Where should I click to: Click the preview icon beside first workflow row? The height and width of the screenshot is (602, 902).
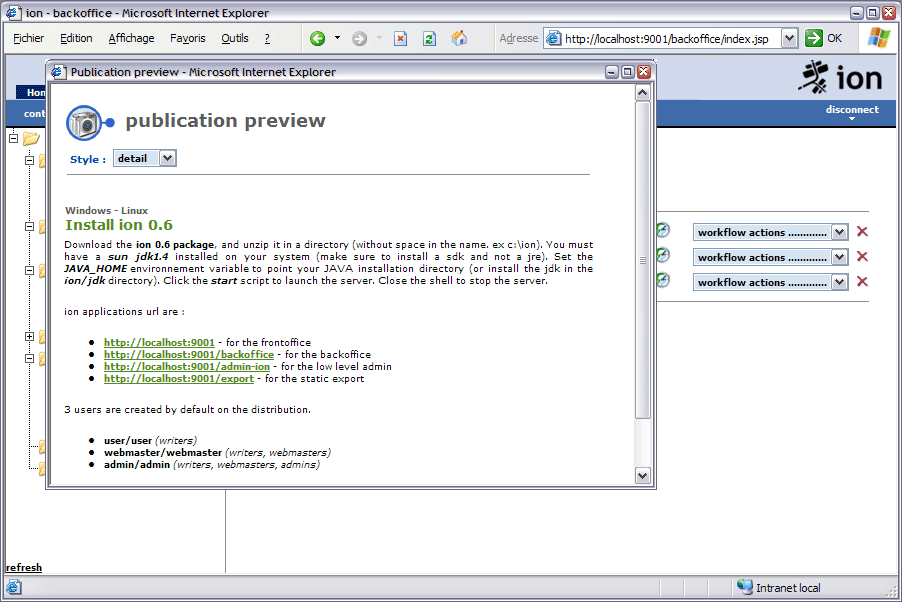tap(663, 230)
